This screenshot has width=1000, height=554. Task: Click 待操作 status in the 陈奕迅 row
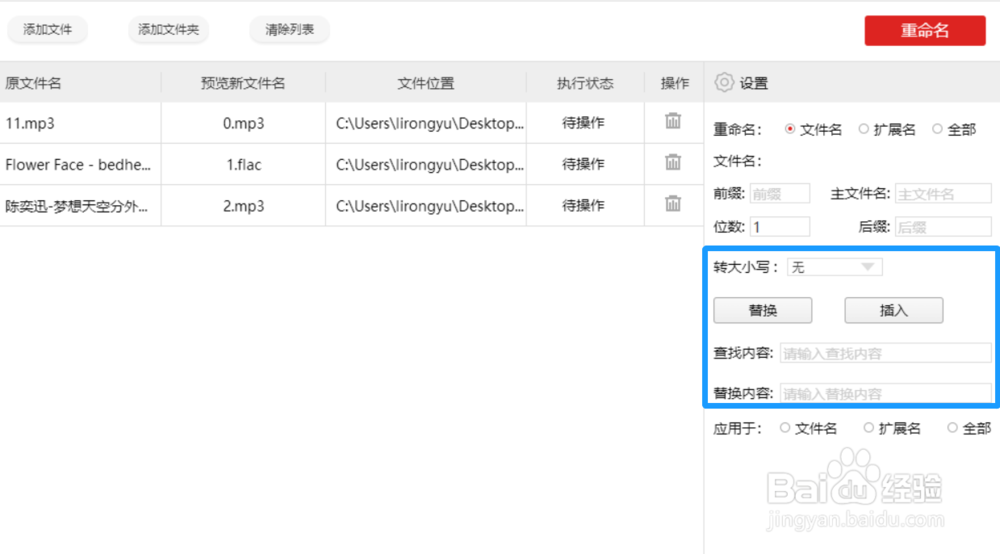point(583,205)
